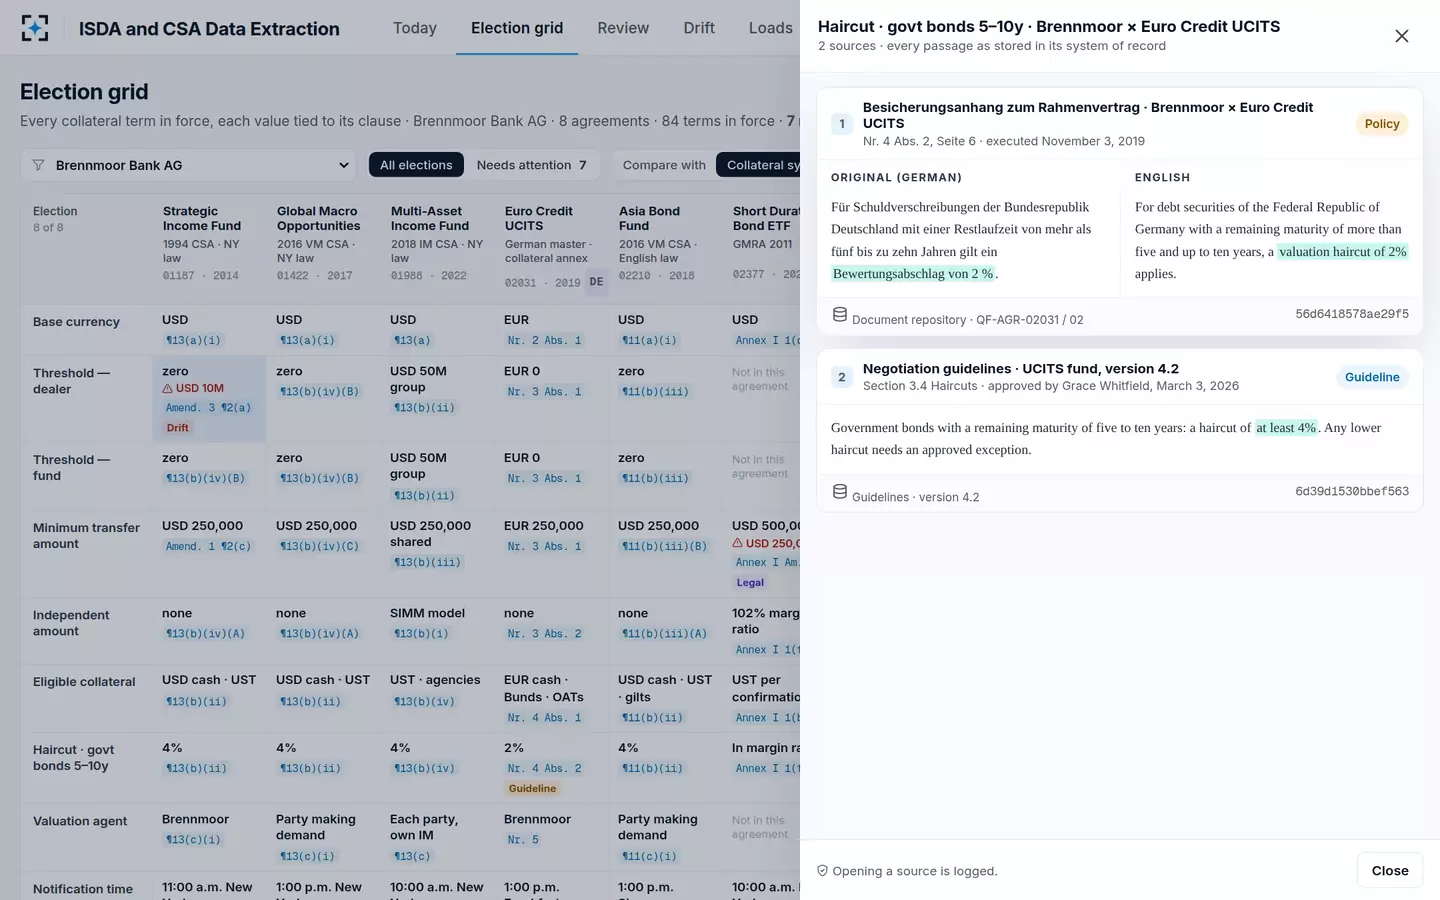
Task: Click the warning triangle next to USD 10M
Action: click(167, 388)
